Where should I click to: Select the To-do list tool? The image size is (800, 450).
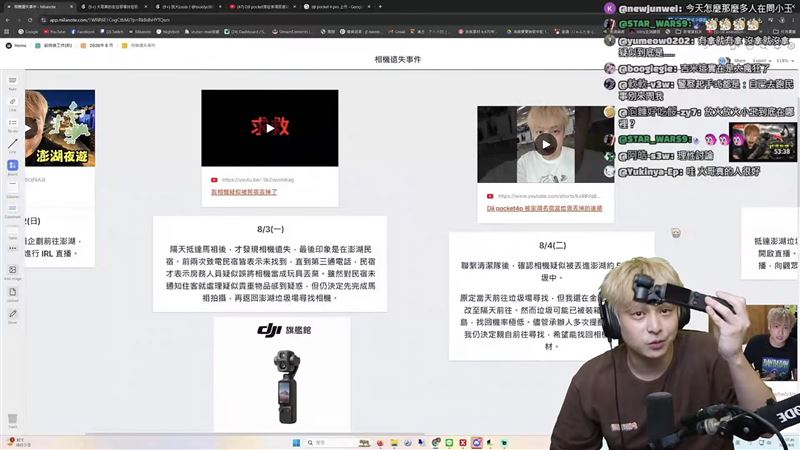pos(12,124)
